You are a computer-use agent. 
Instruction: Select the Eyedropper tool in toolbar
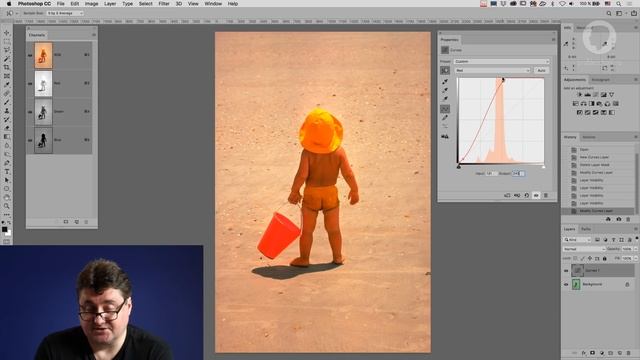pos(7,85)
